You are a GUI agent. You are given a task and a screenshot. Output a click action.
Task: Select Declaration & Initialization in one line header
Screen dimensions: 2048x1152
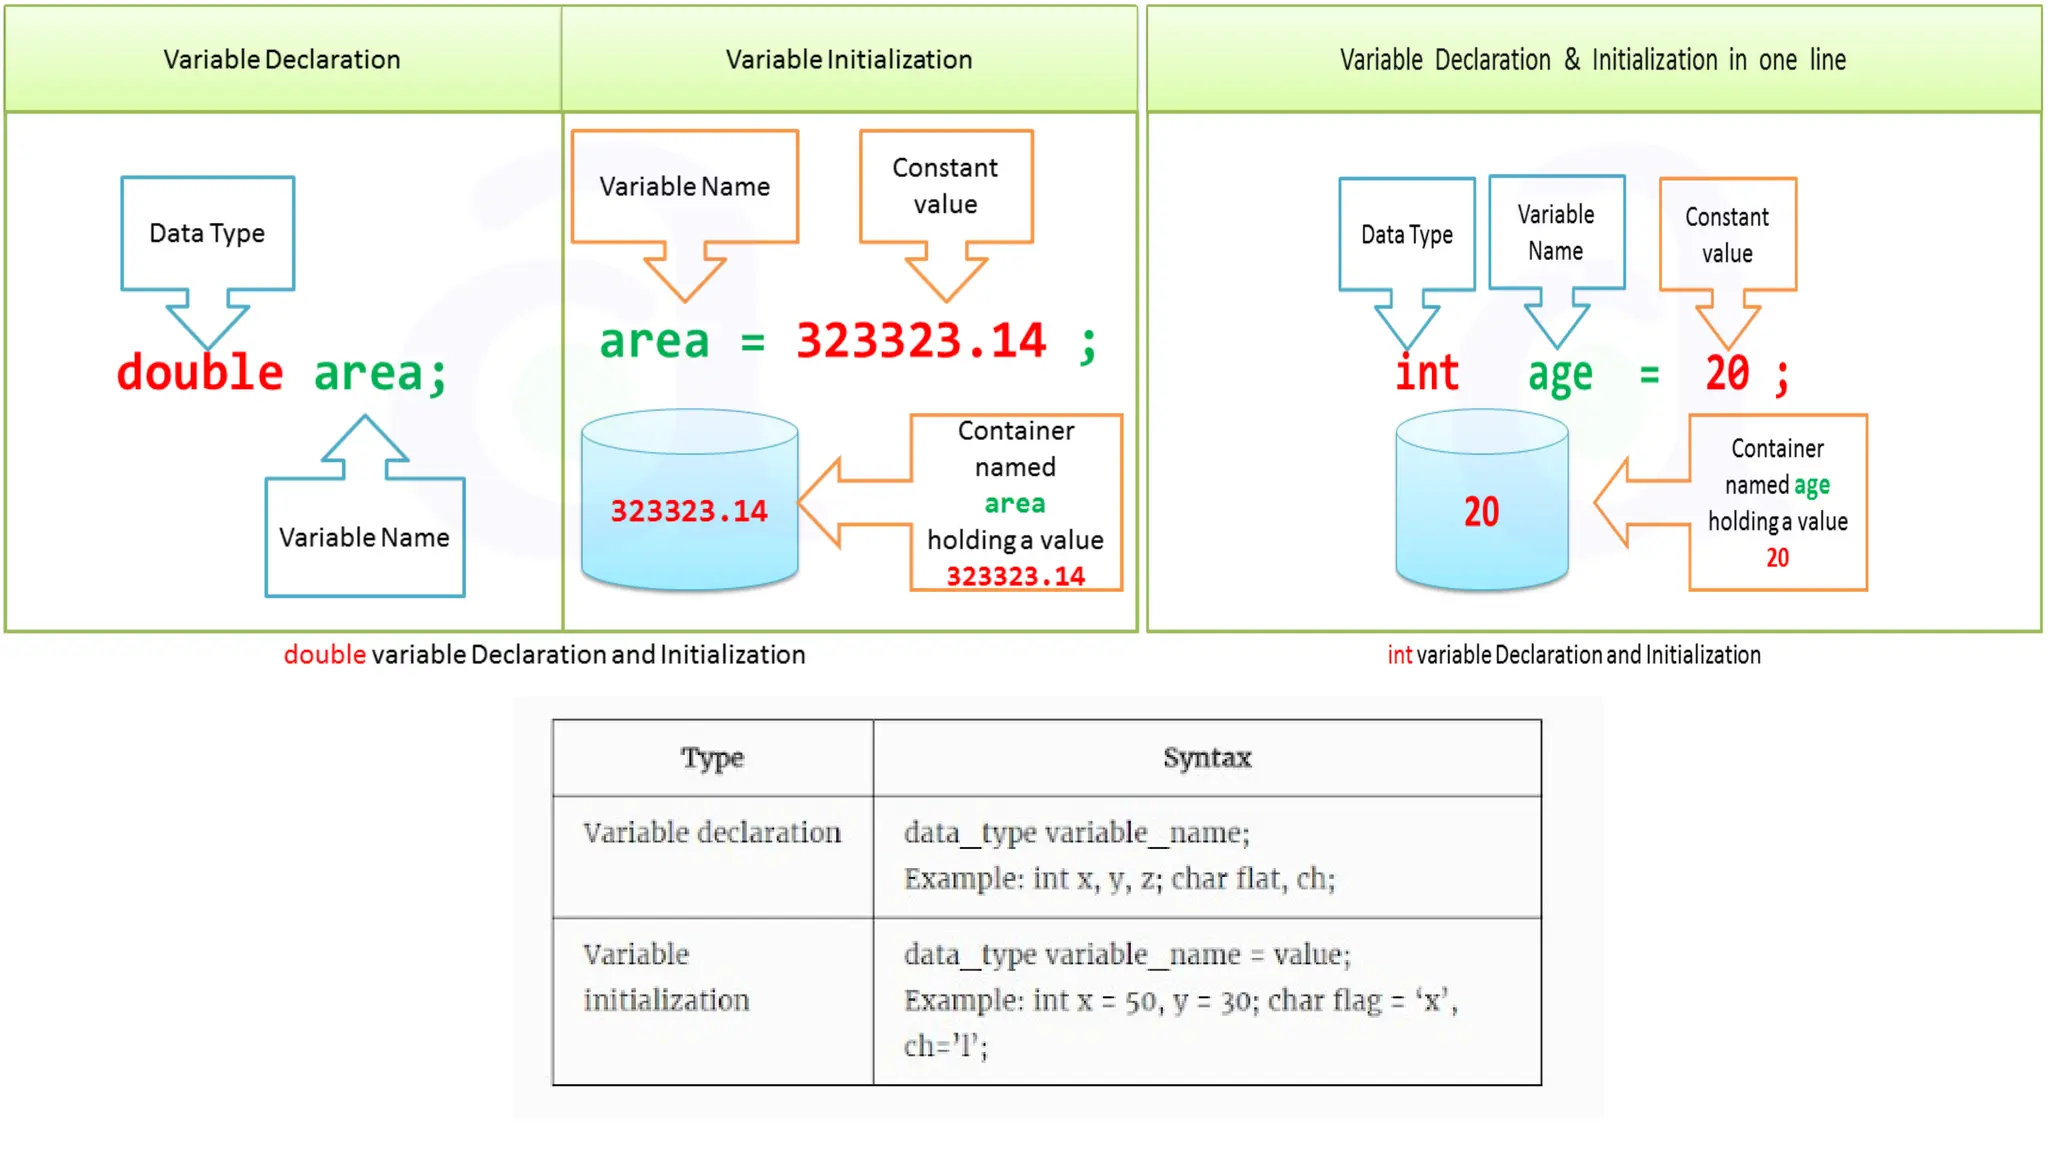1592,60
